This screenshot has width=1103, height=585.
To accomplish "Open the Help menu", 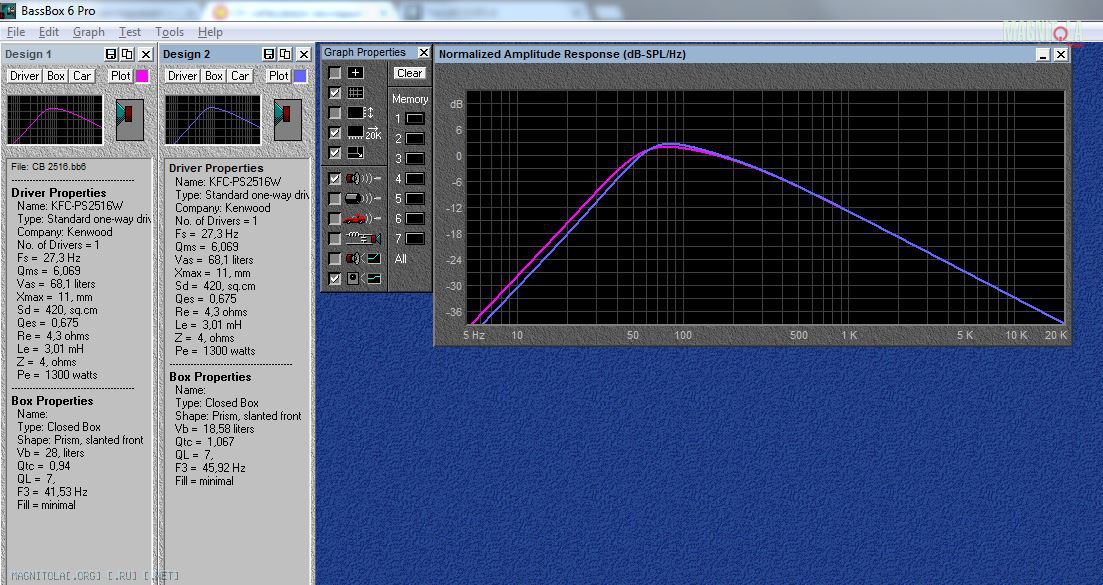I will (x=210, y=32).
